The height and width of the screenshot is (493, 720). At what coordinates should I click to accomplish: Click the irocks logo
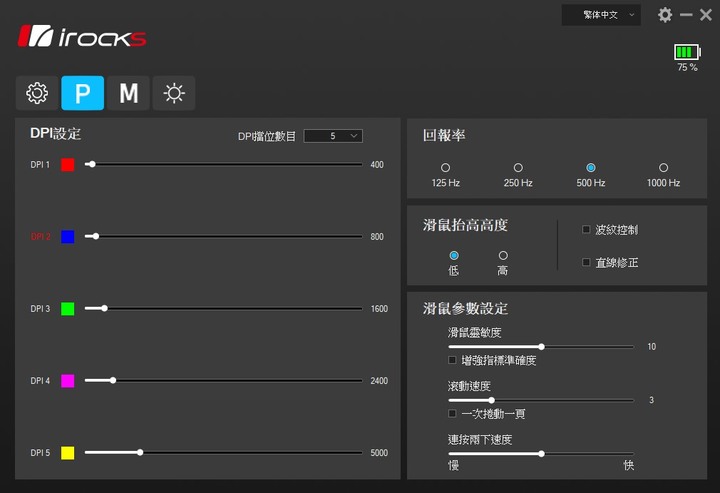pyautogui.click(x=82, y=37)
